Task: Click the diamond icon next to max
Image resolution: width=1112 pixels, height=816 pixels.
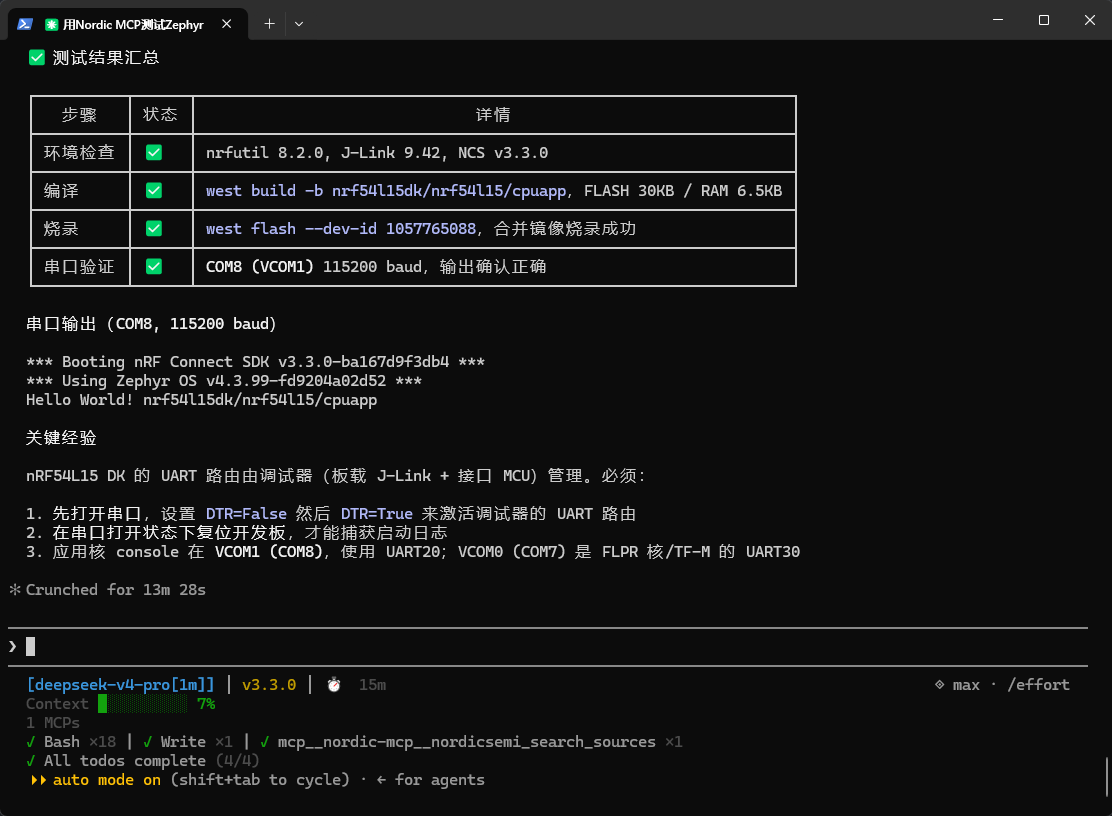Action: [x=940, y=685]
